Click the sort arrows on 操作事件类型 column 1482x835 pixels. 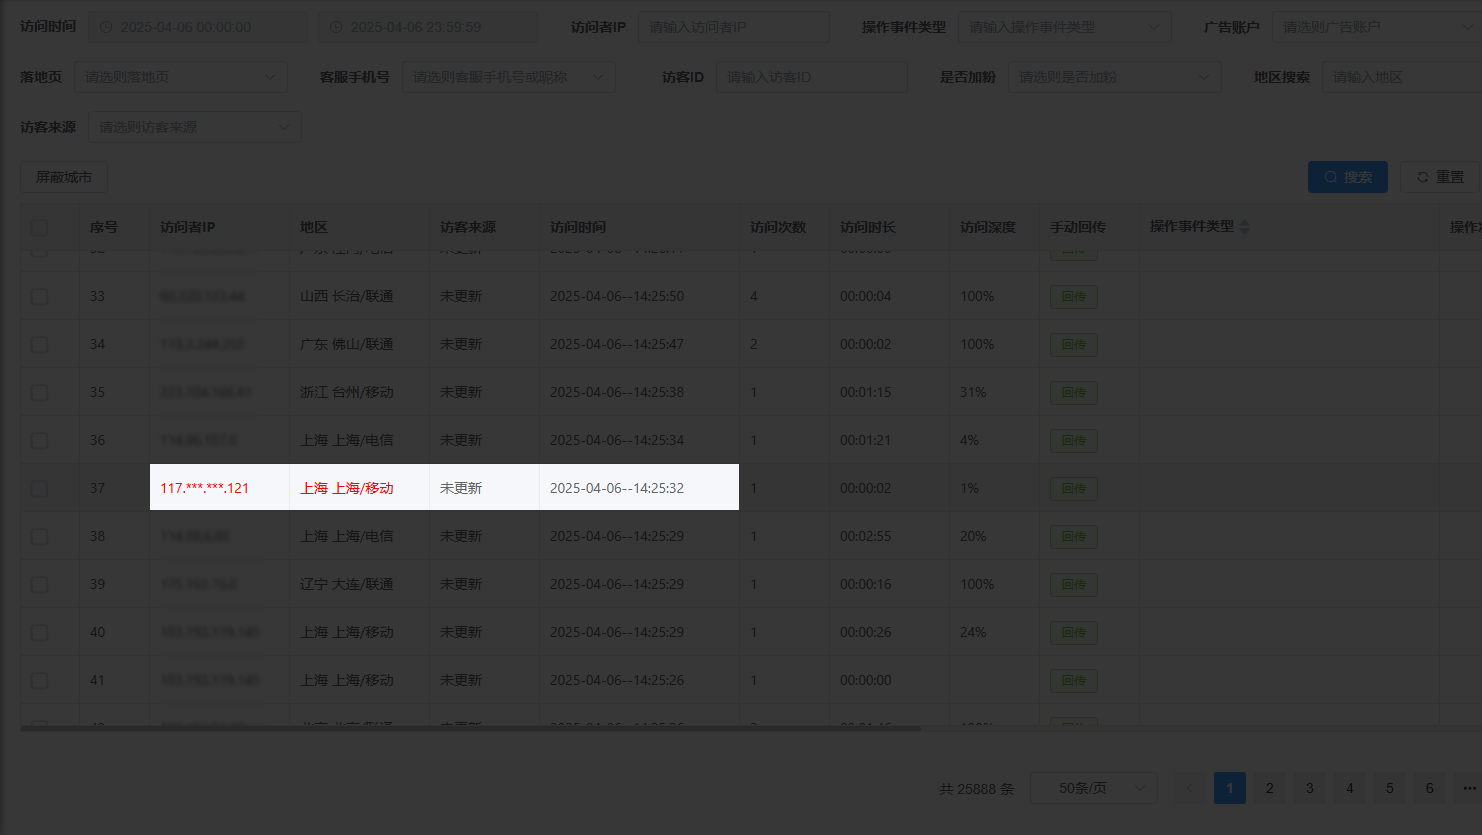pyautogui.click(x=1244, y=227)
